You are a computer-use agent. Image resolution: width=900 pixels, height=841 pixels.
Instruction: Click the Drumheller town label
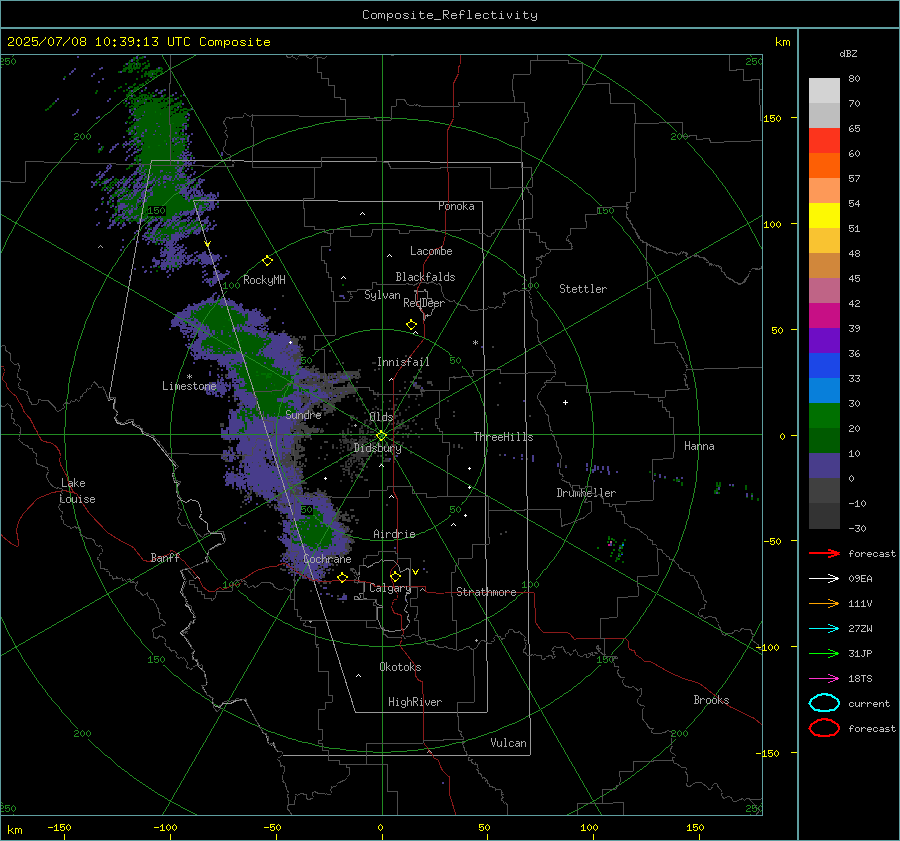coord(586,493)
